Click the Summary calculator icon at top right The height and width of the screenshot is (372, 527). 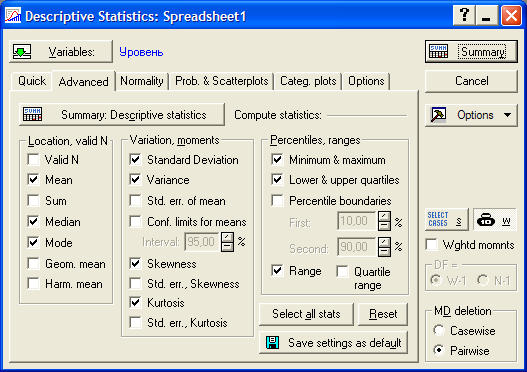coord(438,51)
